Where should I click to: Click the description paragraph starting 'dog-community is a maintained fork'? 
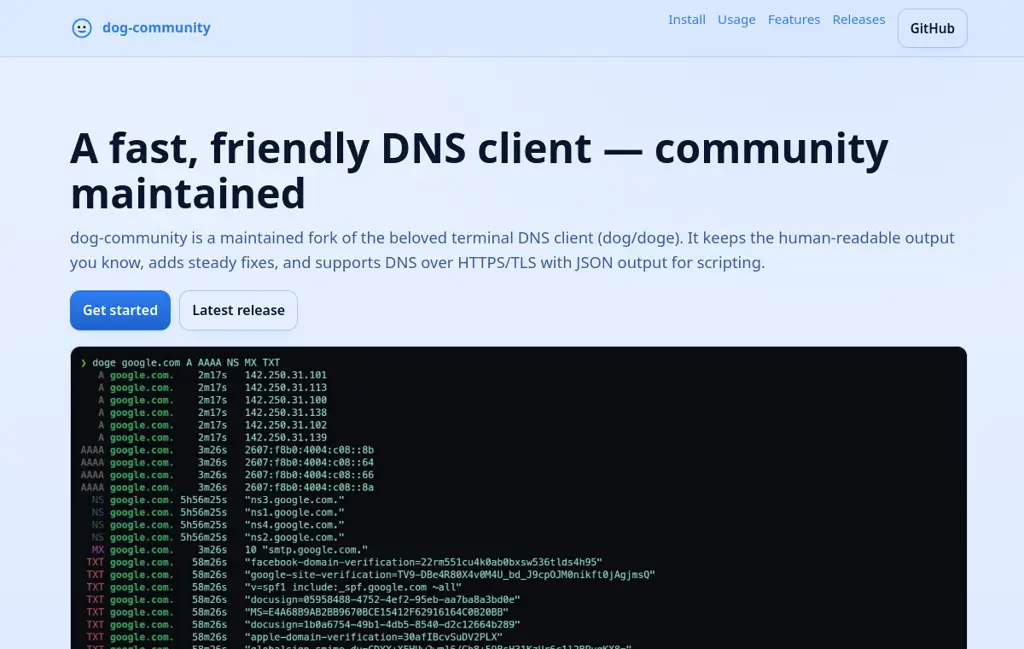pyautogui.click(x=512, y=250)
